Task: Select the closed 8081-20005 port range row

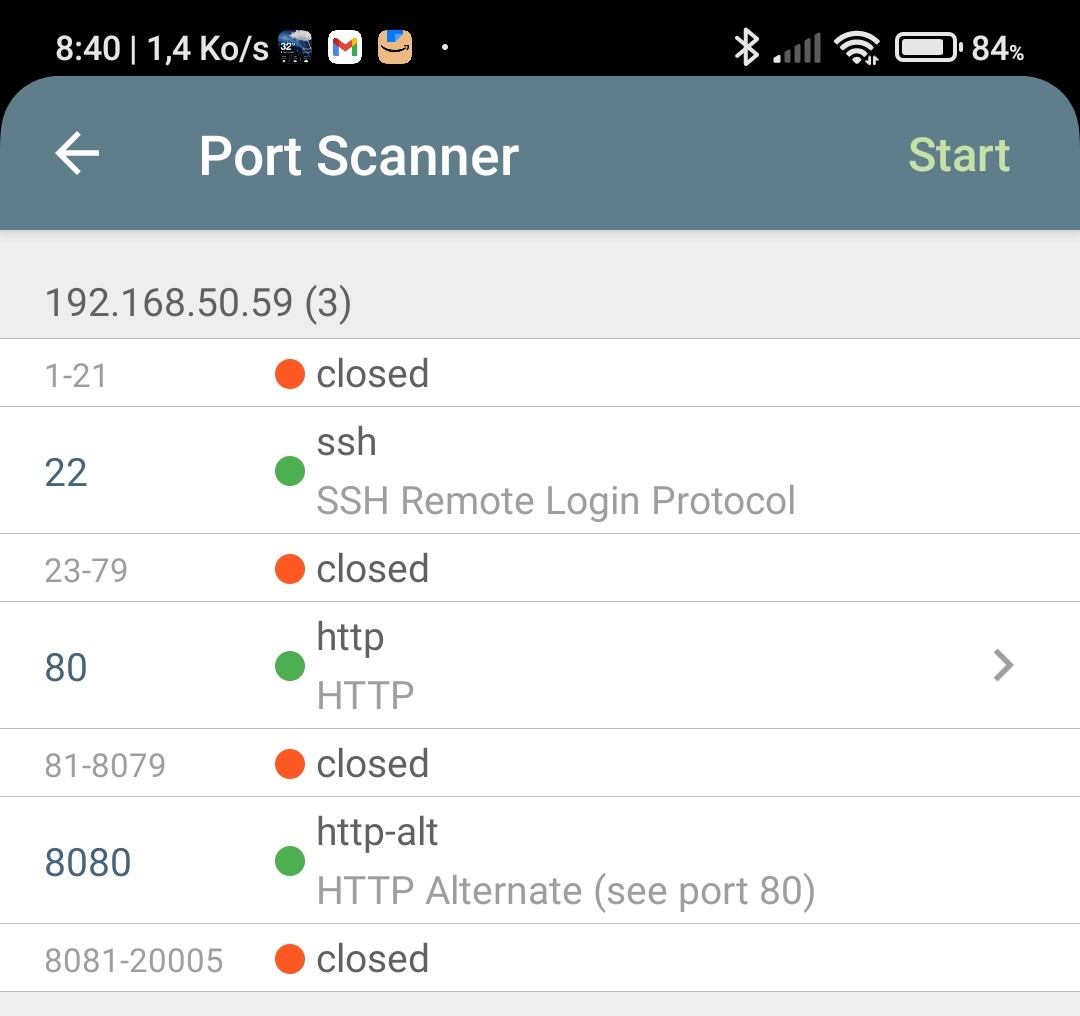Action: (x=540, y=958)
